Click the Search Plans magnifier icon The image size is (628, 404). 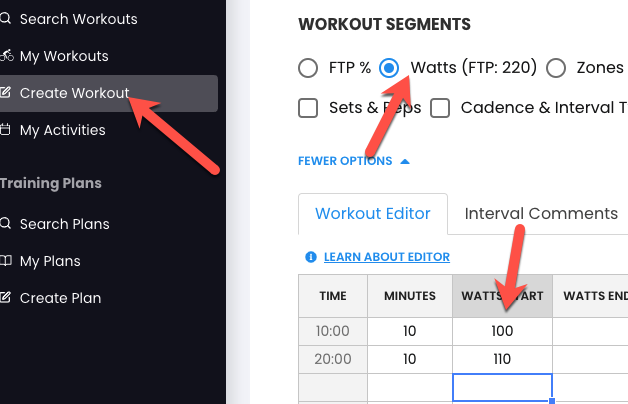click(5, 223)
